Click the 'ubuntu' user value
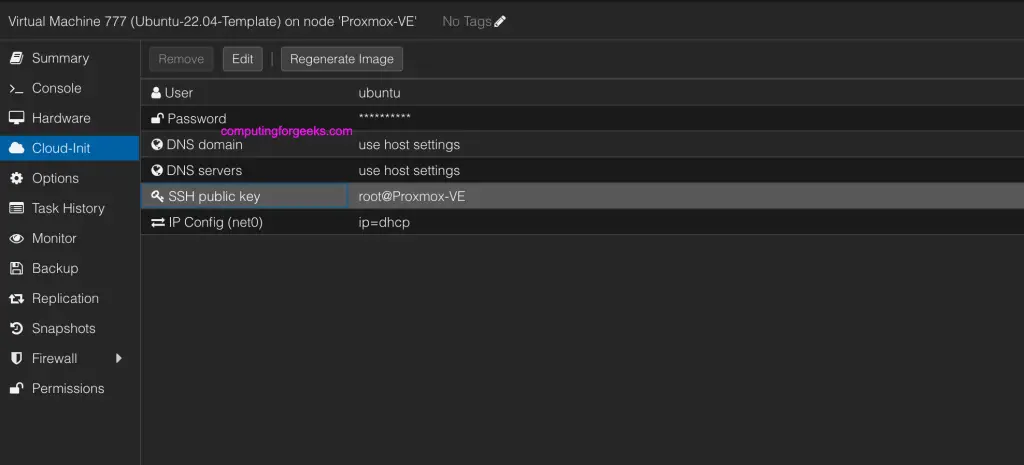Image resolution: width=1024 pixels, height=465 pixels. 379,93
